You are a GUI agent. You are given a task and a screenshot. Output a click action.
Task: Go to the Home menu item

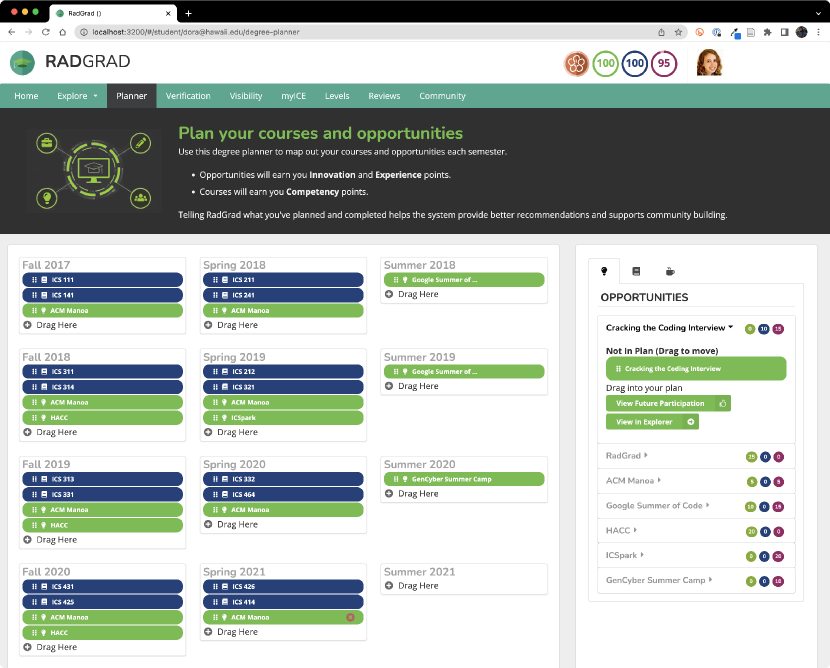tap(26, 96)
